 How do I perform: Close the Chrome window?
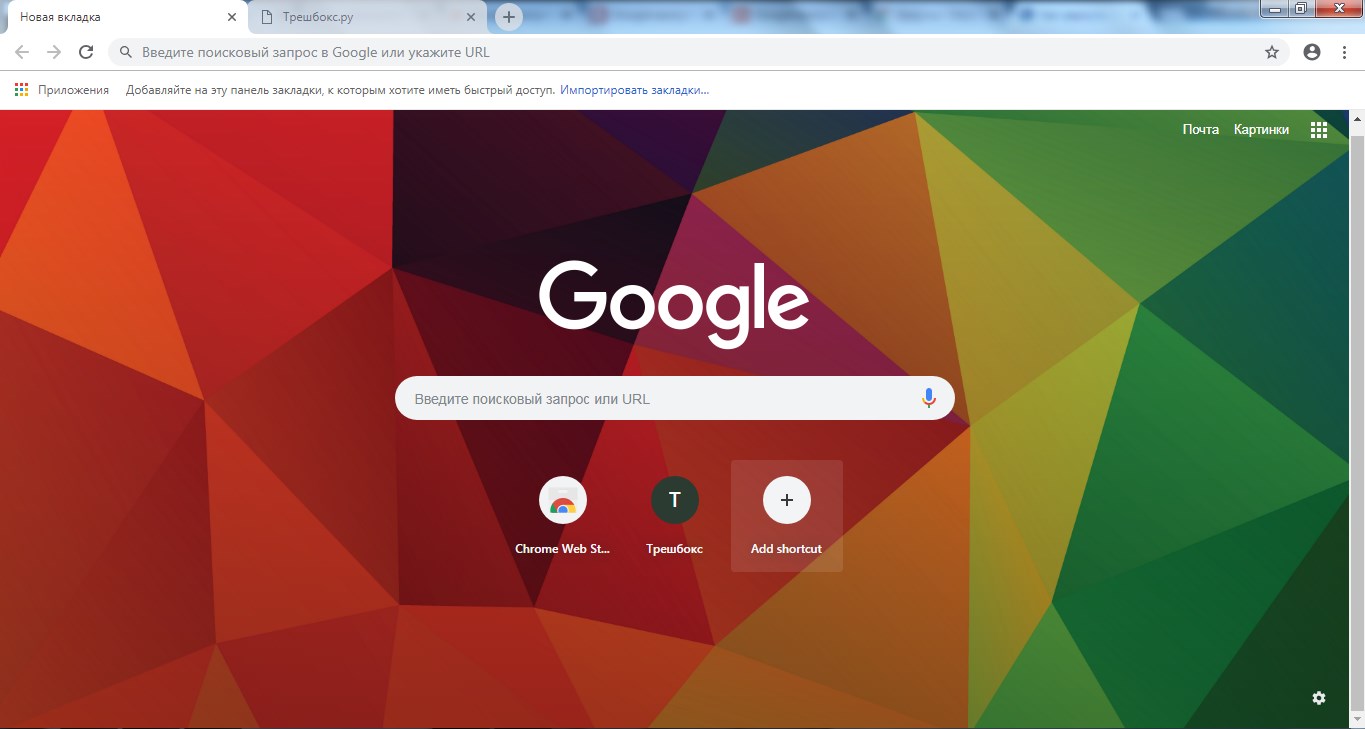click(x=1337, y=8)
